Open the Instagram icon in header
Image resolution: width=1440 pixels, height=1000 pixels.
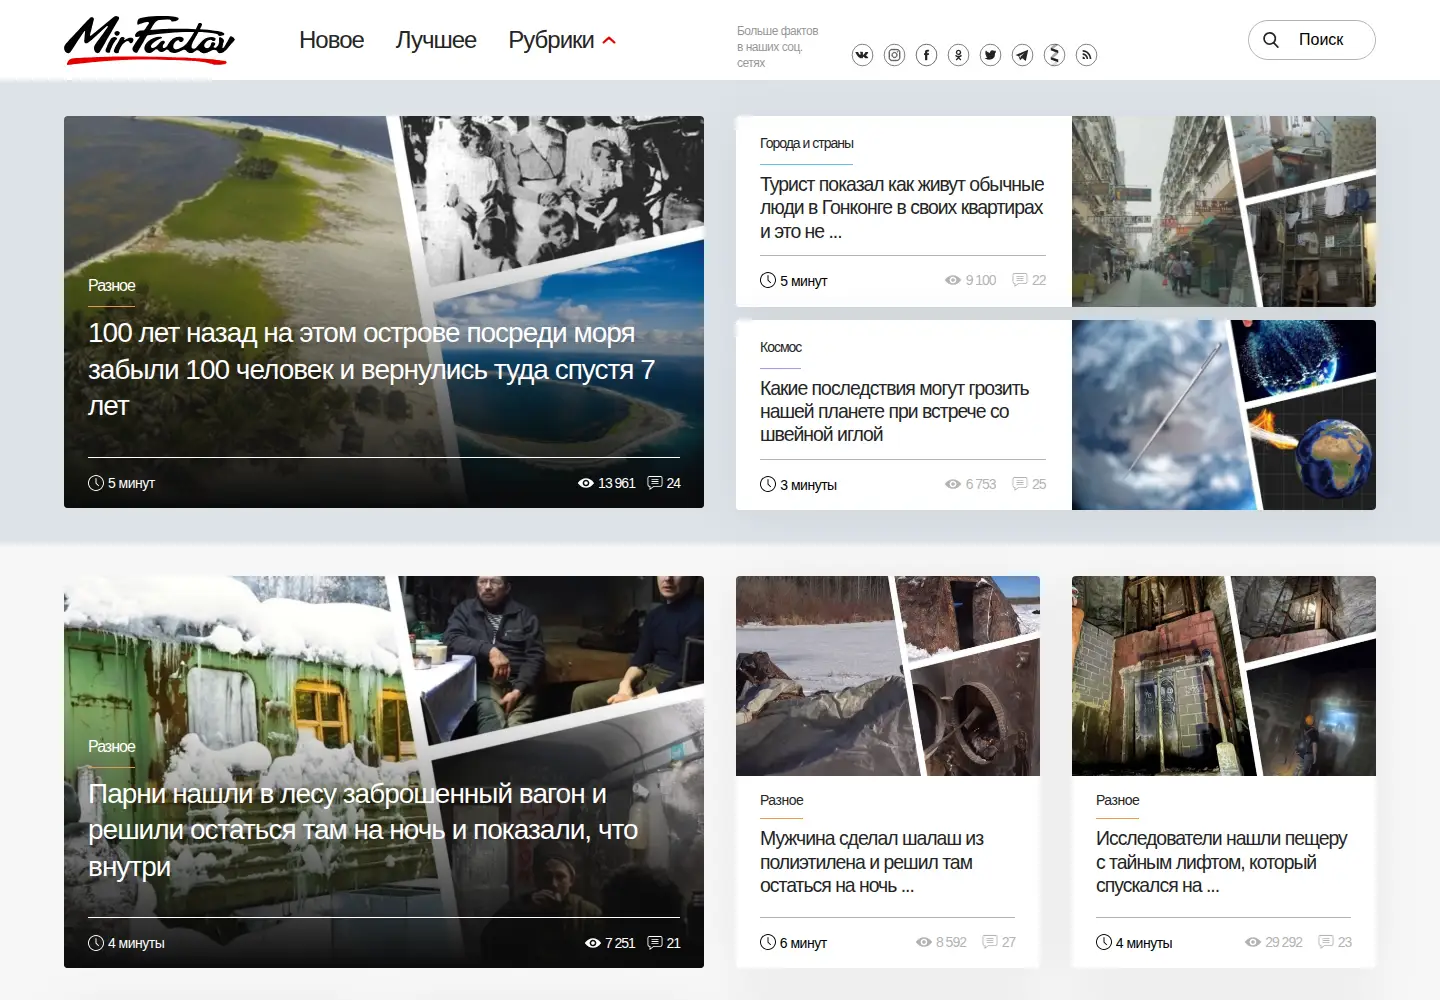(894, 55)
